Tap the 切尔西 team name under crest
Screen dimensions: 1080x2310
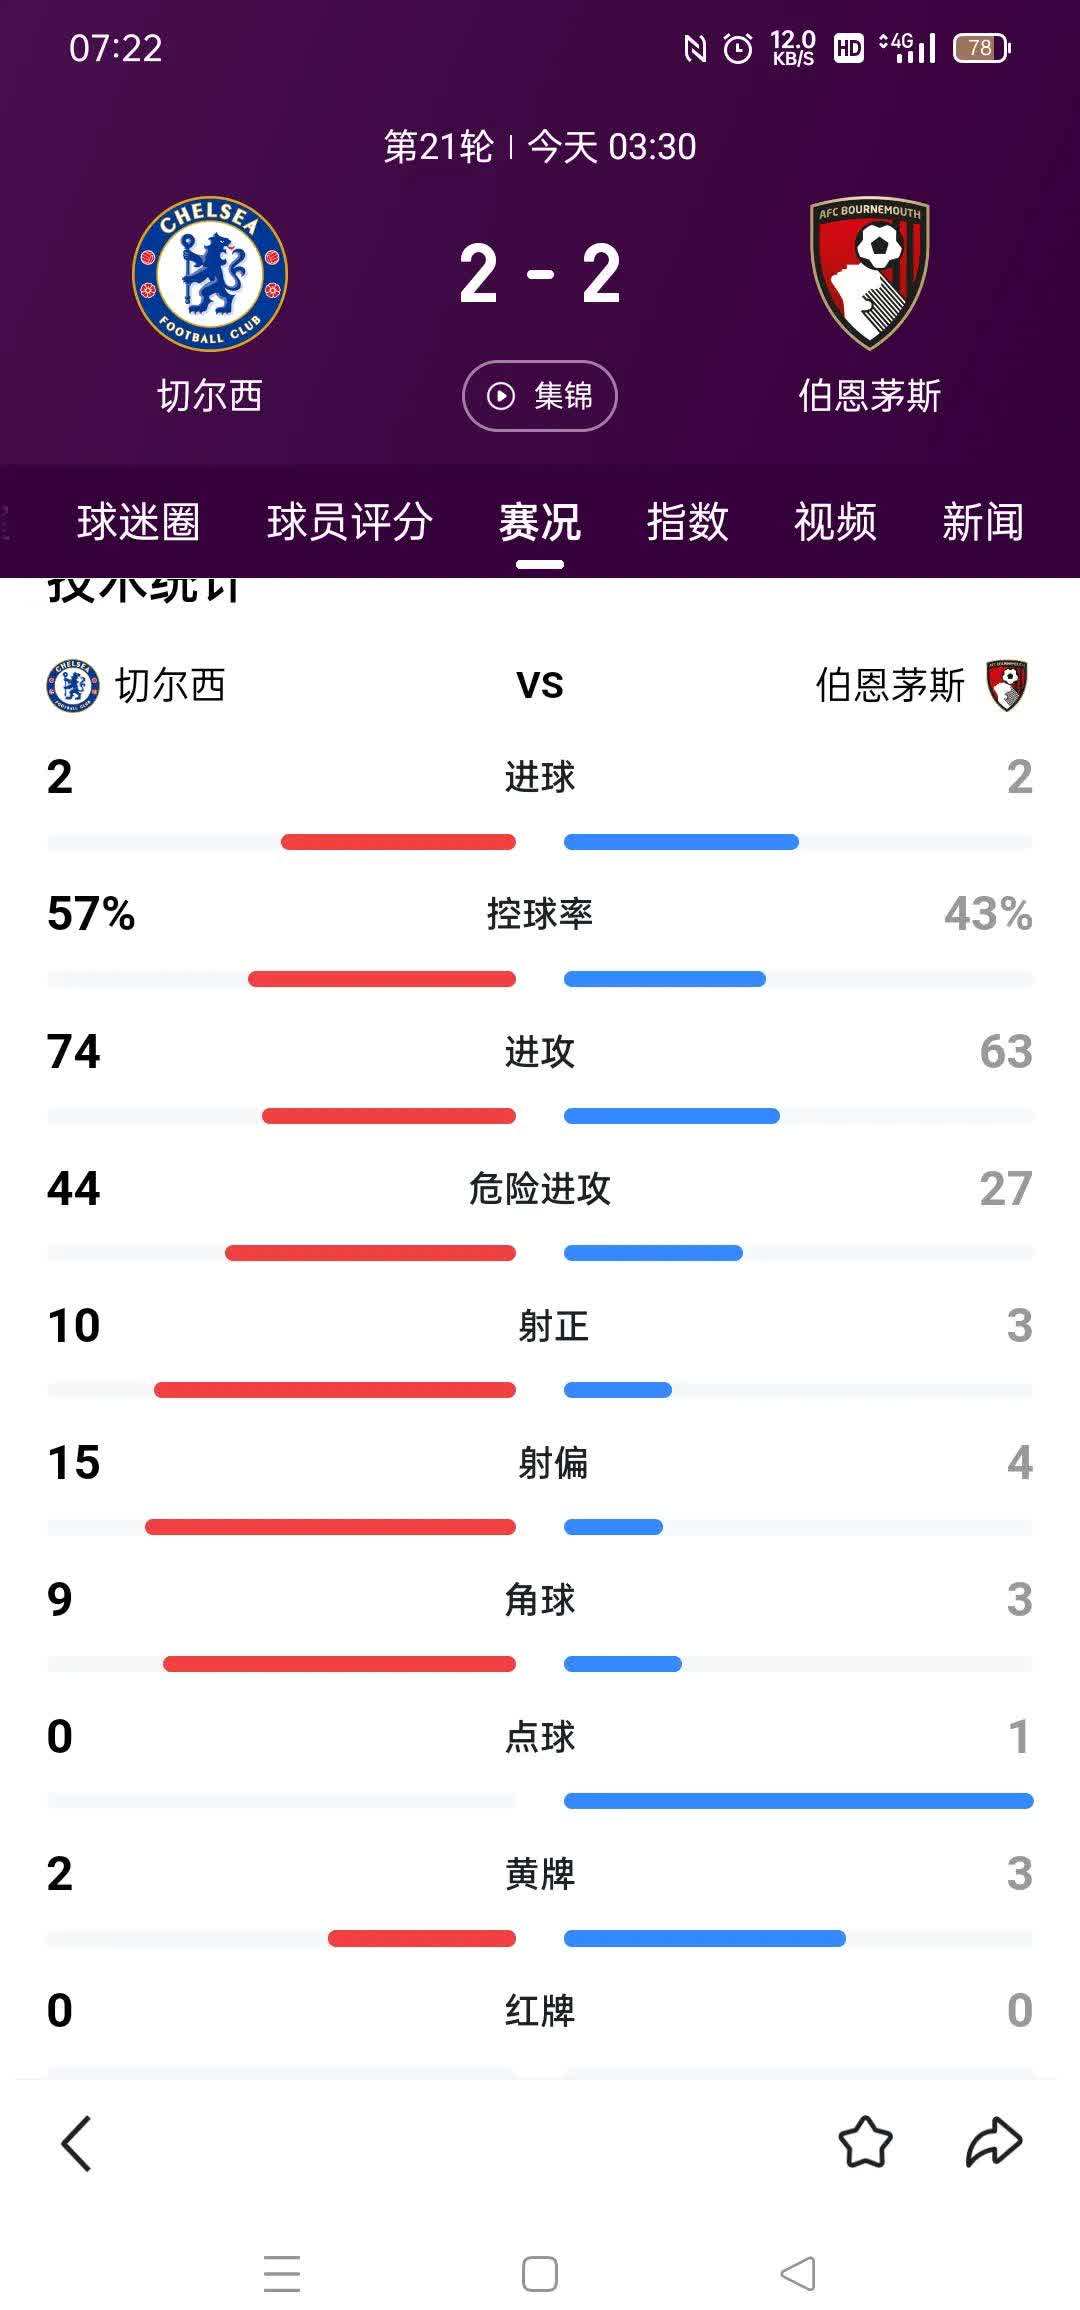[210, 396]
